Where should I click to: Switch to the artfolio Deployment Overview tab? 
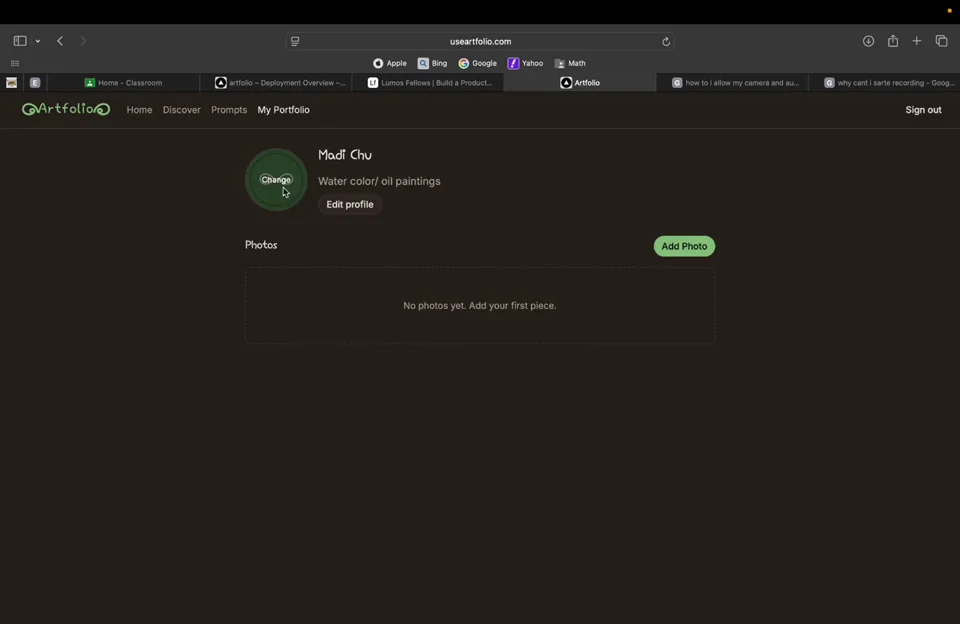(276, 83)
